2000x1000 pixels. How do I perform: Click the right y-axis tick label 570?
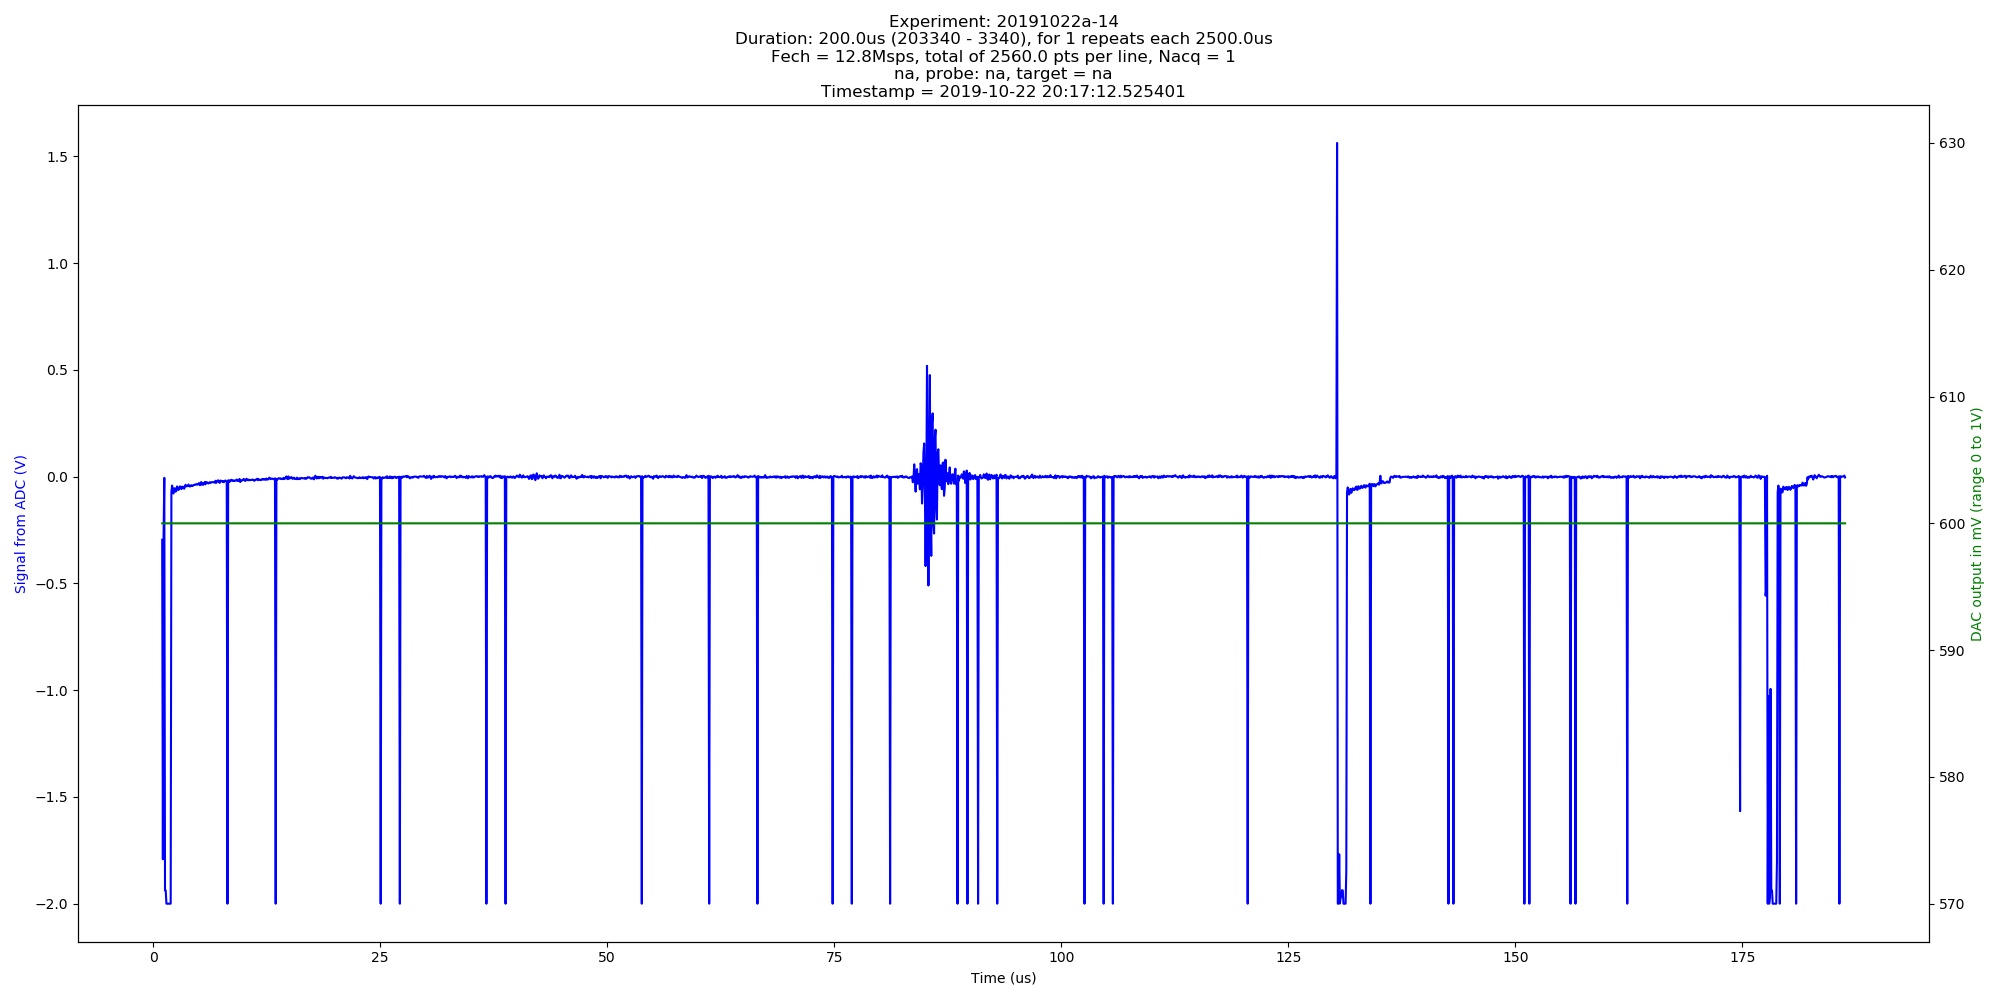point(1952,904)
